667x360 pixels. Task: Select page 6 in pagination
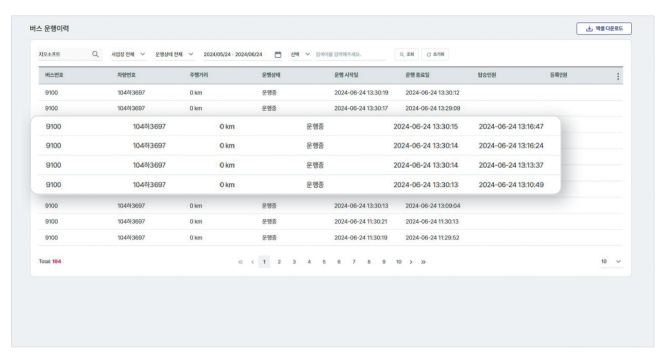click(339, 262)
